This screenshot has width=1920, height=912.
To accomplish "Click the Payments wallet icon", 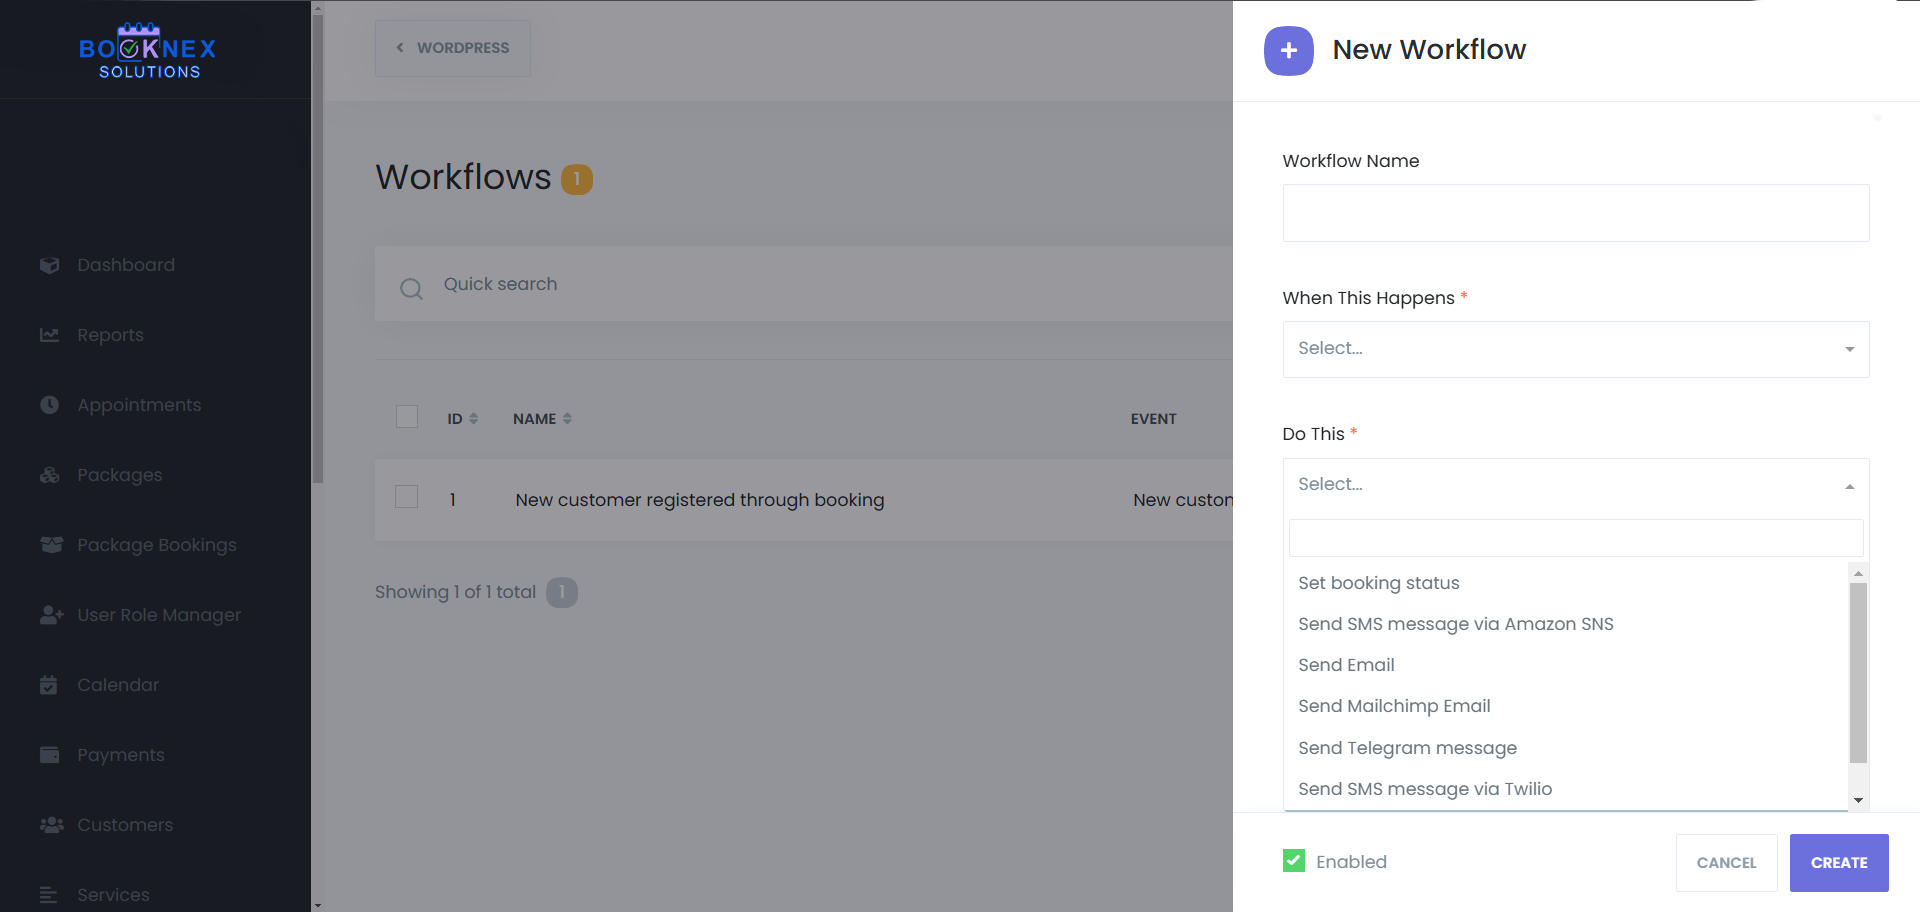I will (x=49, y=755).
